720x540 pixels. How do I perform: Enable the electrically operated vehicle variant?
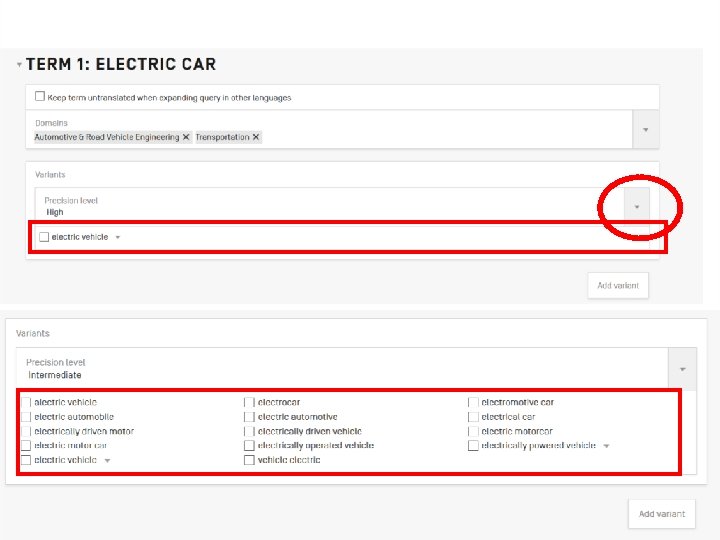tap(249, 445)
